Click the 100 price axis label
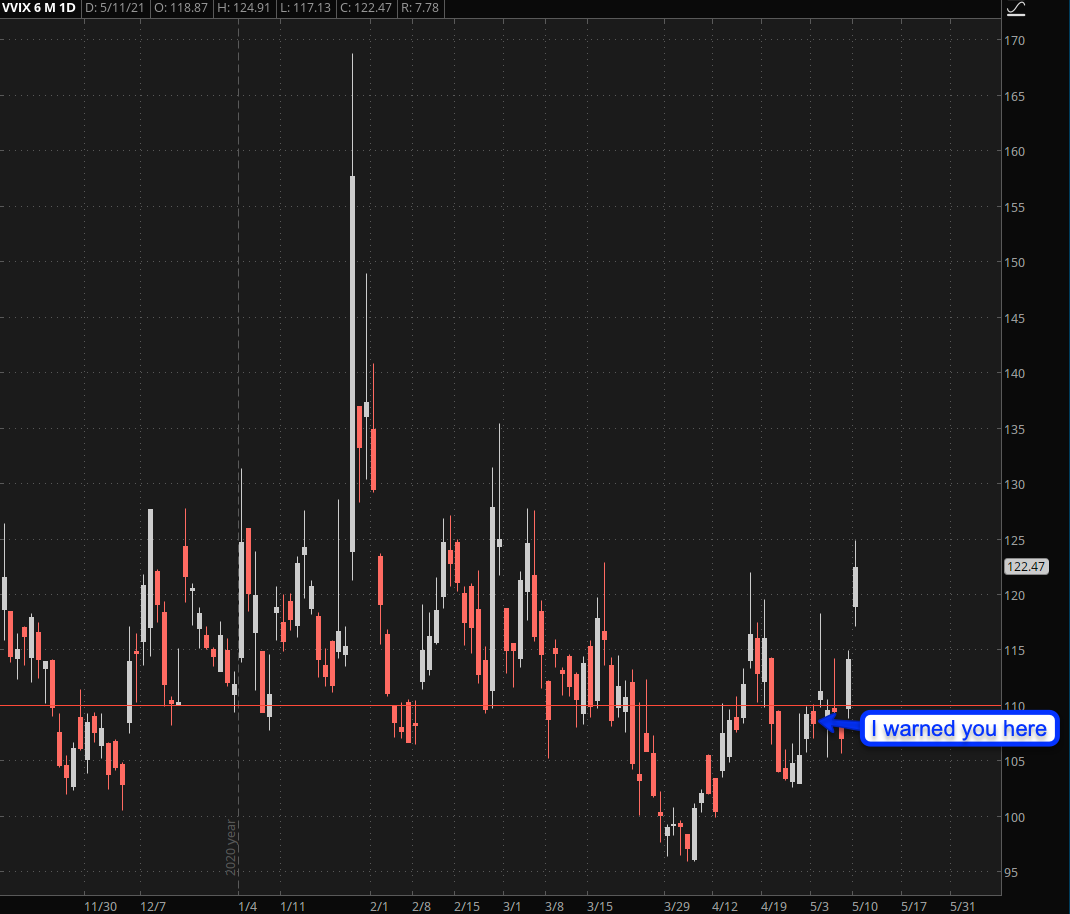Viewport: 1070px width, 914px height. coord(1015,817)
